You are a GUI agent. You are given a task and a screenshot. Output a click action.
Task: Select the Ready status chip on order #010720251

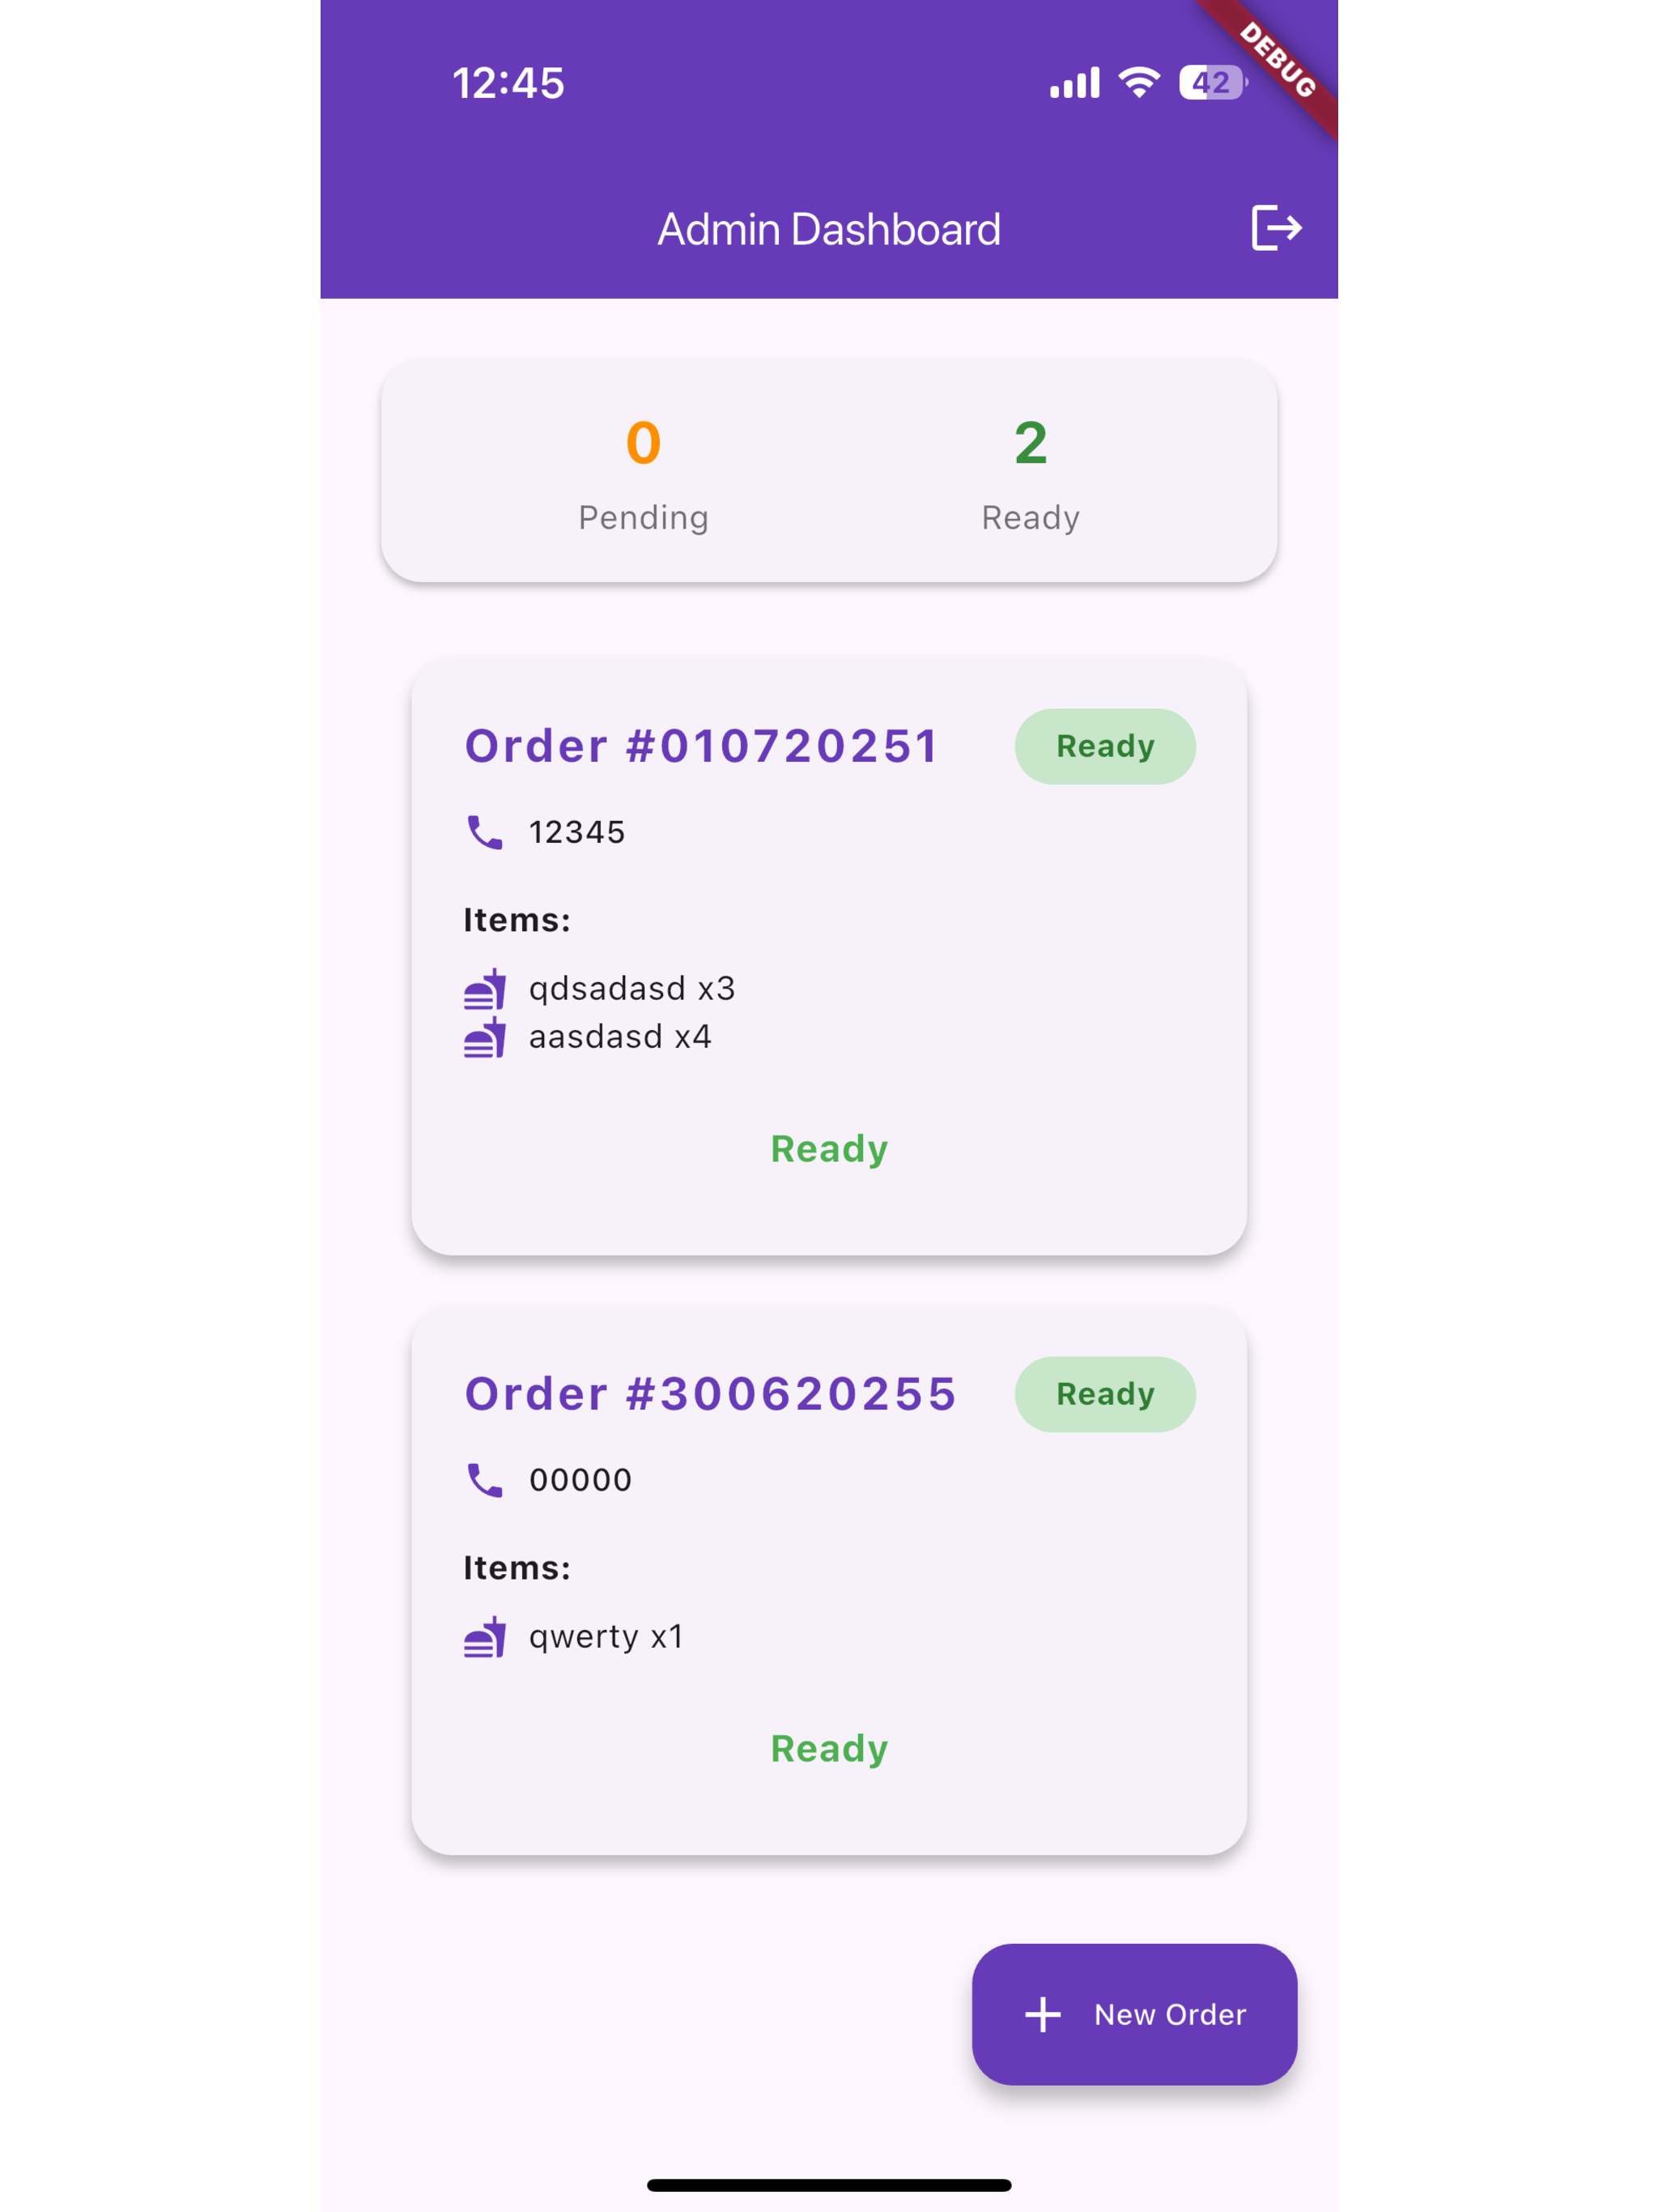(x=1105, y=747)
